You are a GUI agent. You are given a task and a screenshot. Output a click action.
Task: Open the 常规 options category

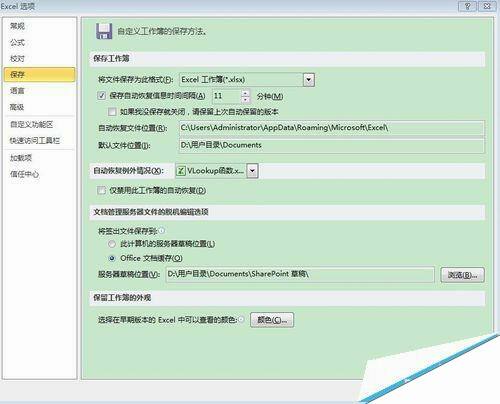point(17,26)
